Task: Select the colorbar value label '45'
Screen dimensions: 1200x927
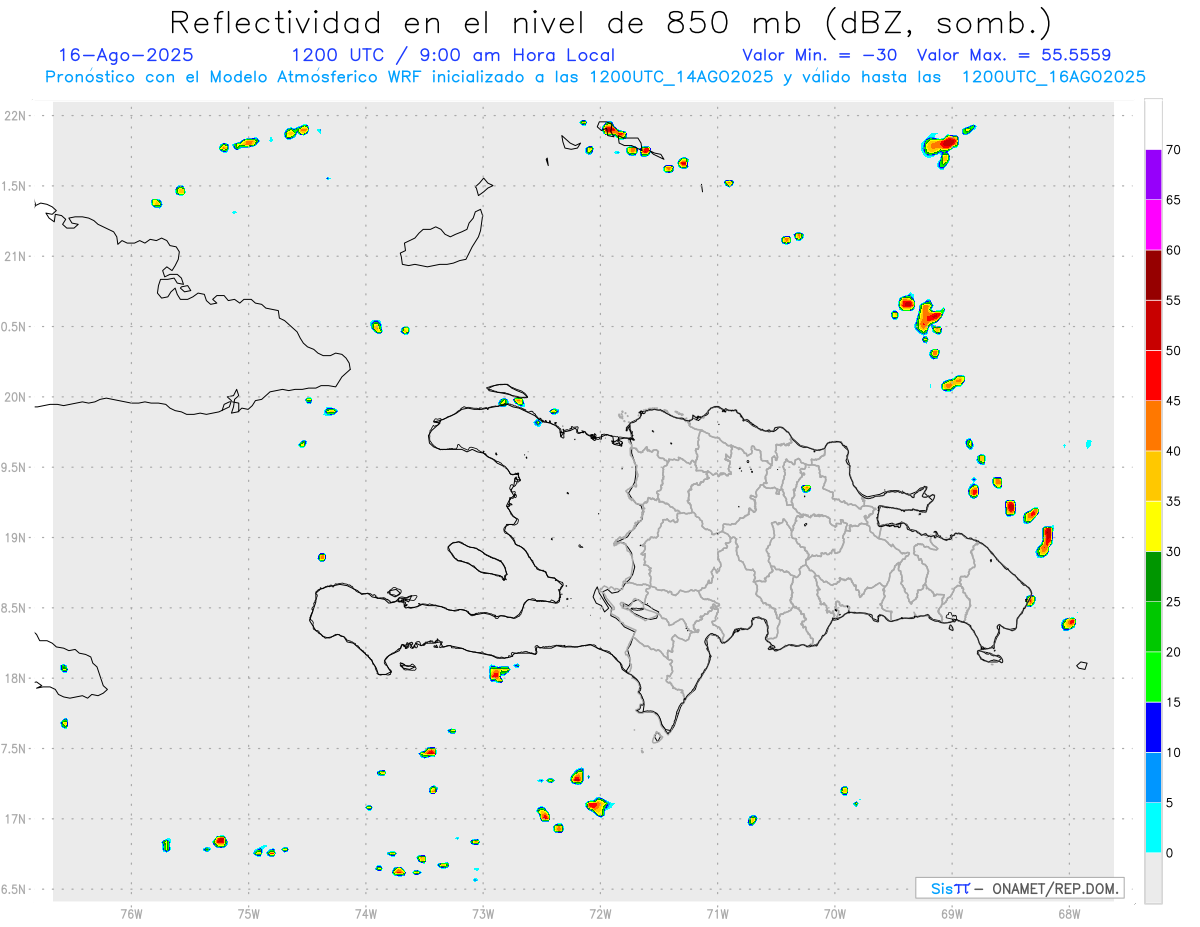Action: (1173, 401)
